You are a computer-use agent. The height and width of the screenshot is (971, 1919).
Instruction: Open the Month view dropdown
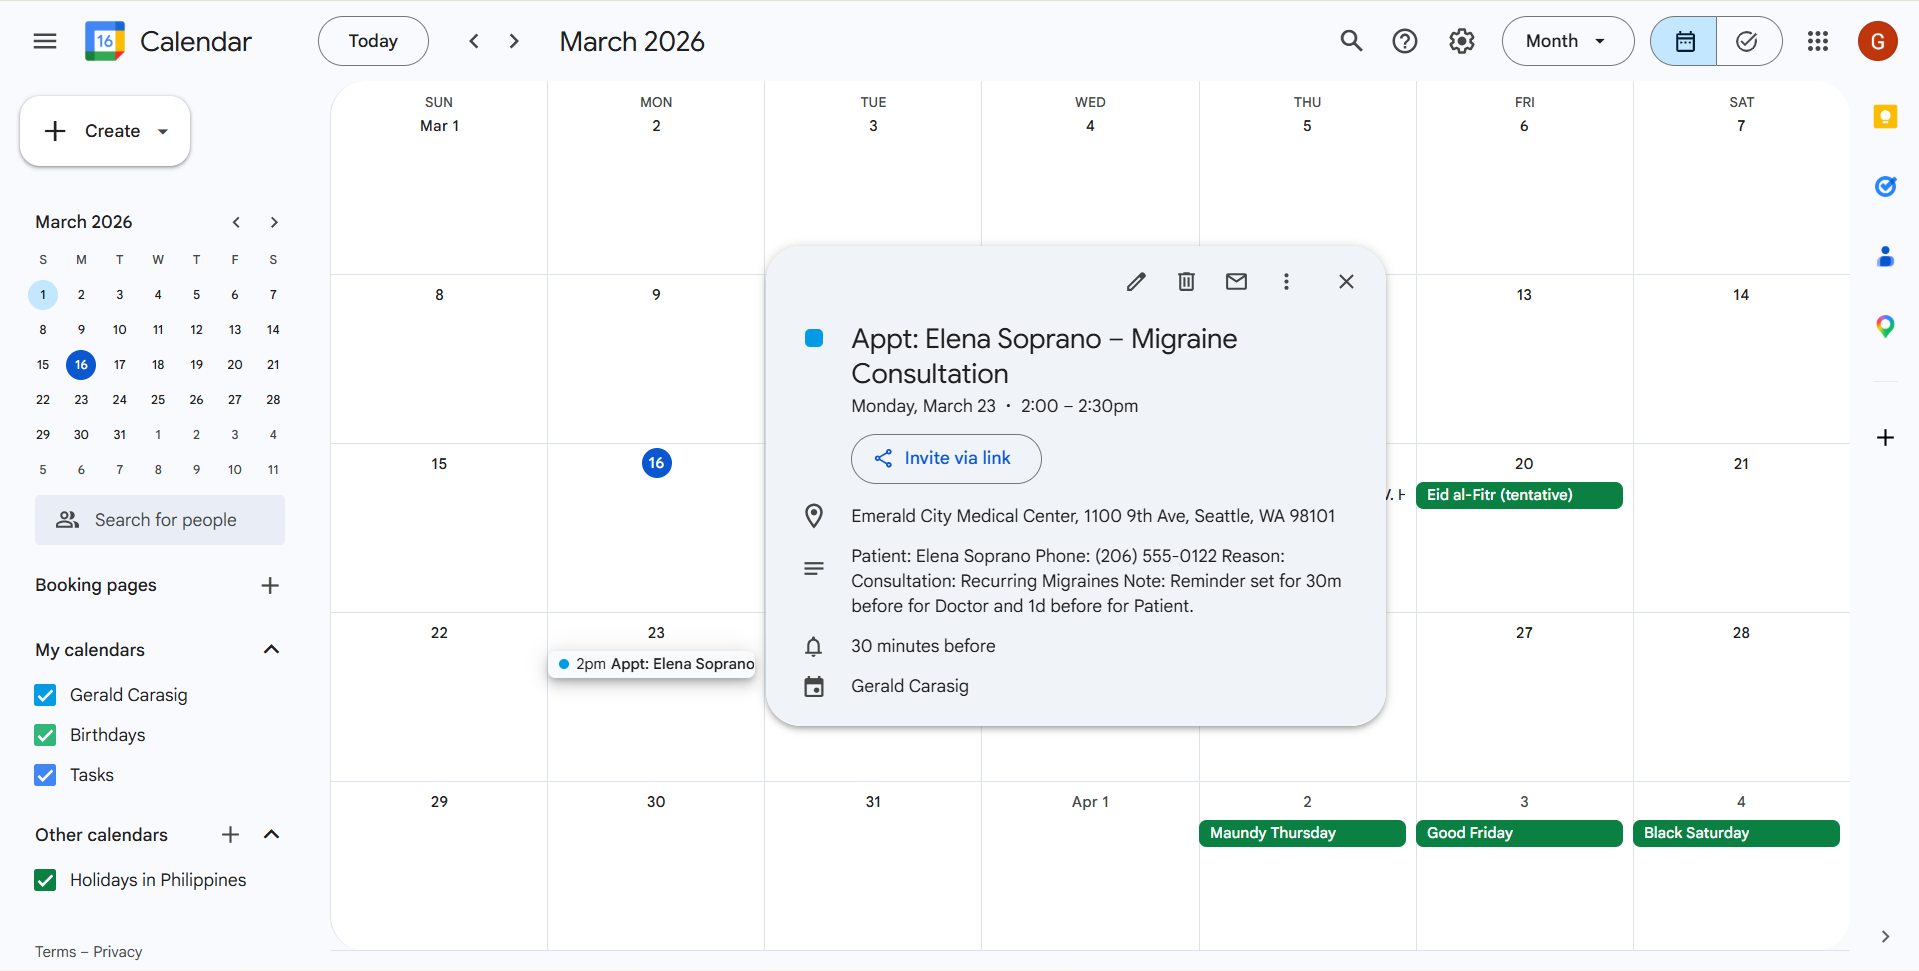1567,41
